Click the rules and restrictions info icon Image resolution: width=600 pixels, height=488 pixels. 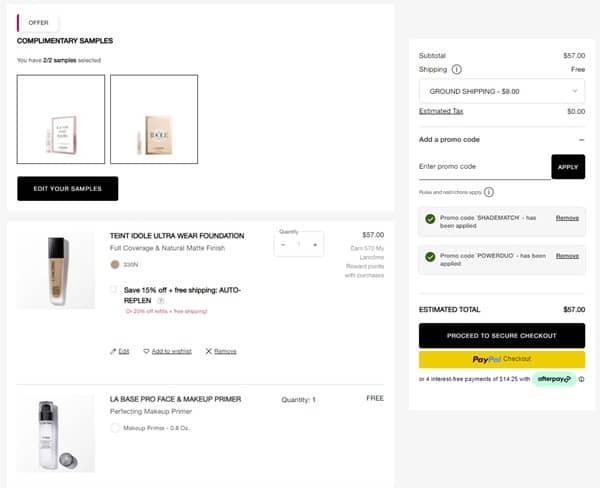pos(489,192)
